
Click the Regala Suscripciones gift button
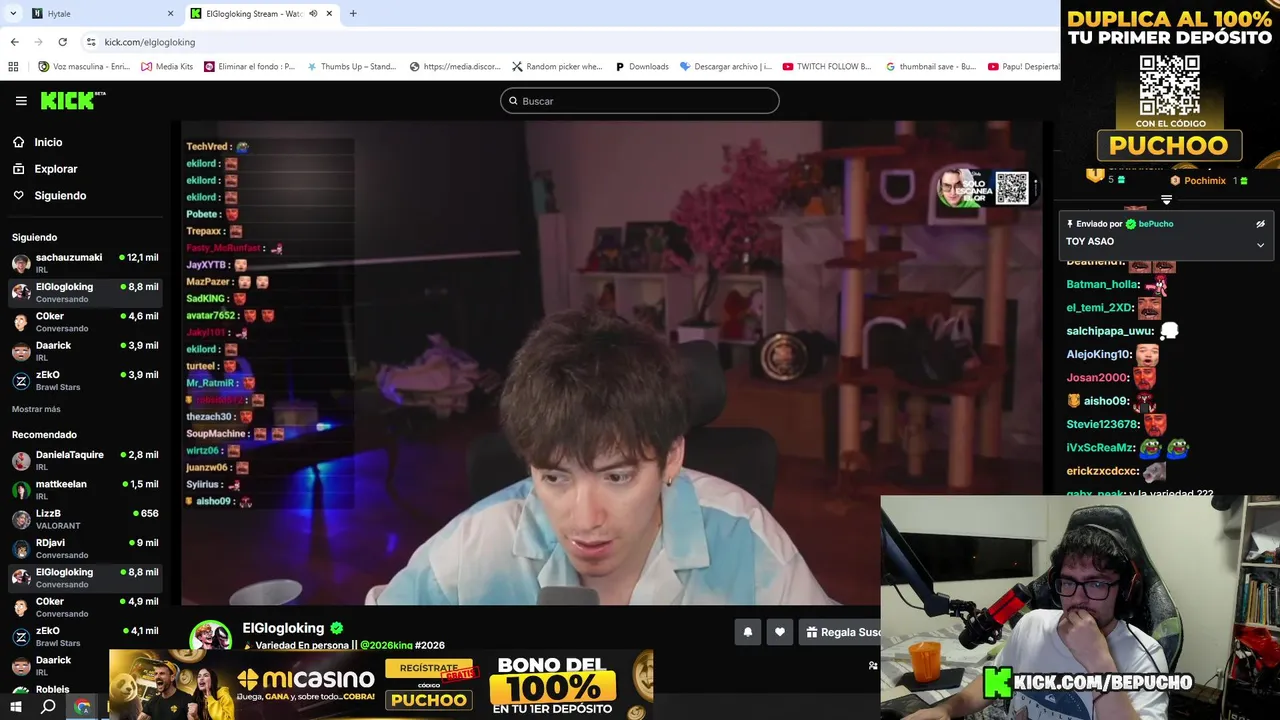click(x=840, y=632)
